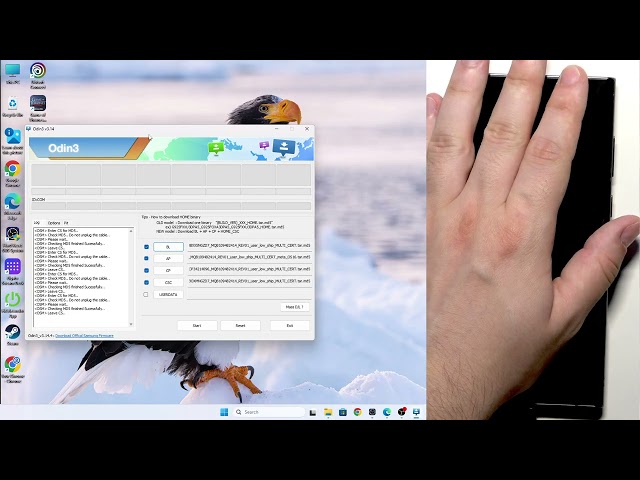The image size is (640, 480).
Task: Open the blue photo info desktop shortcut
Action: (x=13, y=140)
